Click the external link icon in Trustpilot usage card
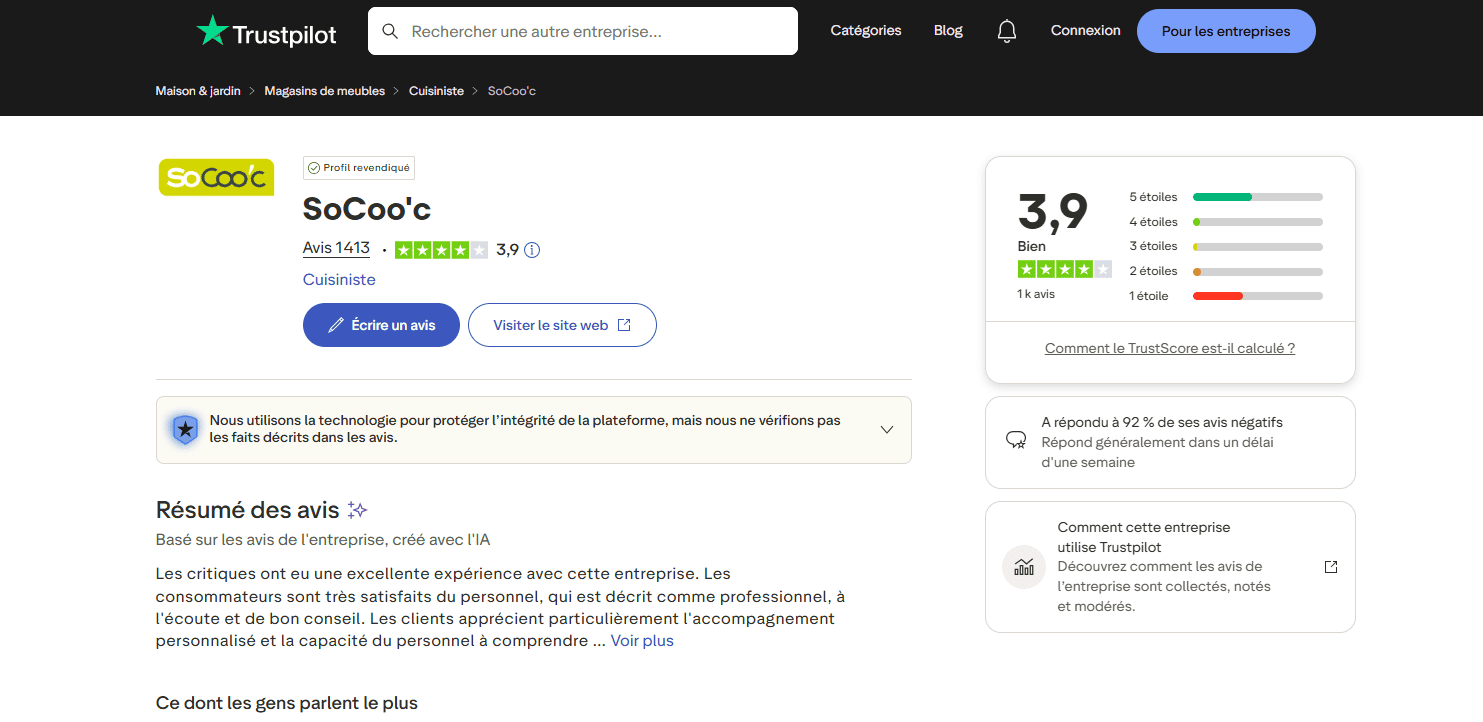This screenshot has height=722, width=1483. (1330, 567)
